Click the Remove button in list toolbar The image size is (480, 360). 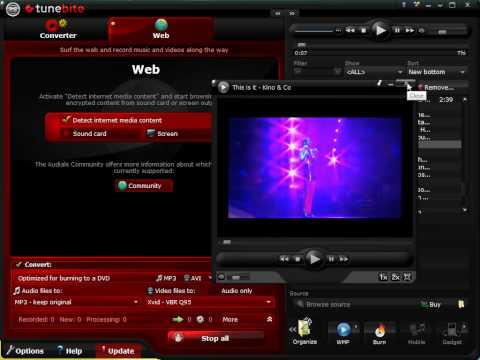(437, 87)
